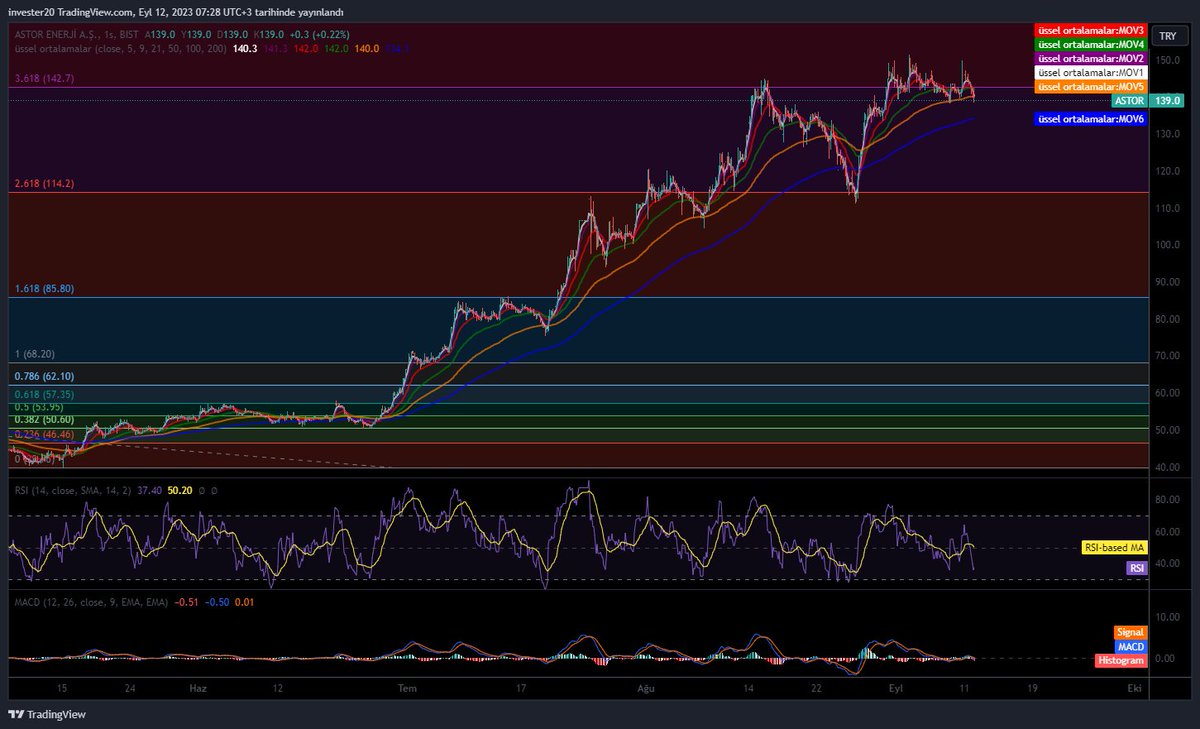1200x729 pixels.
Task: Select the üssel ortalamalar:MOV6 blue label
Action: [1090, 119]
